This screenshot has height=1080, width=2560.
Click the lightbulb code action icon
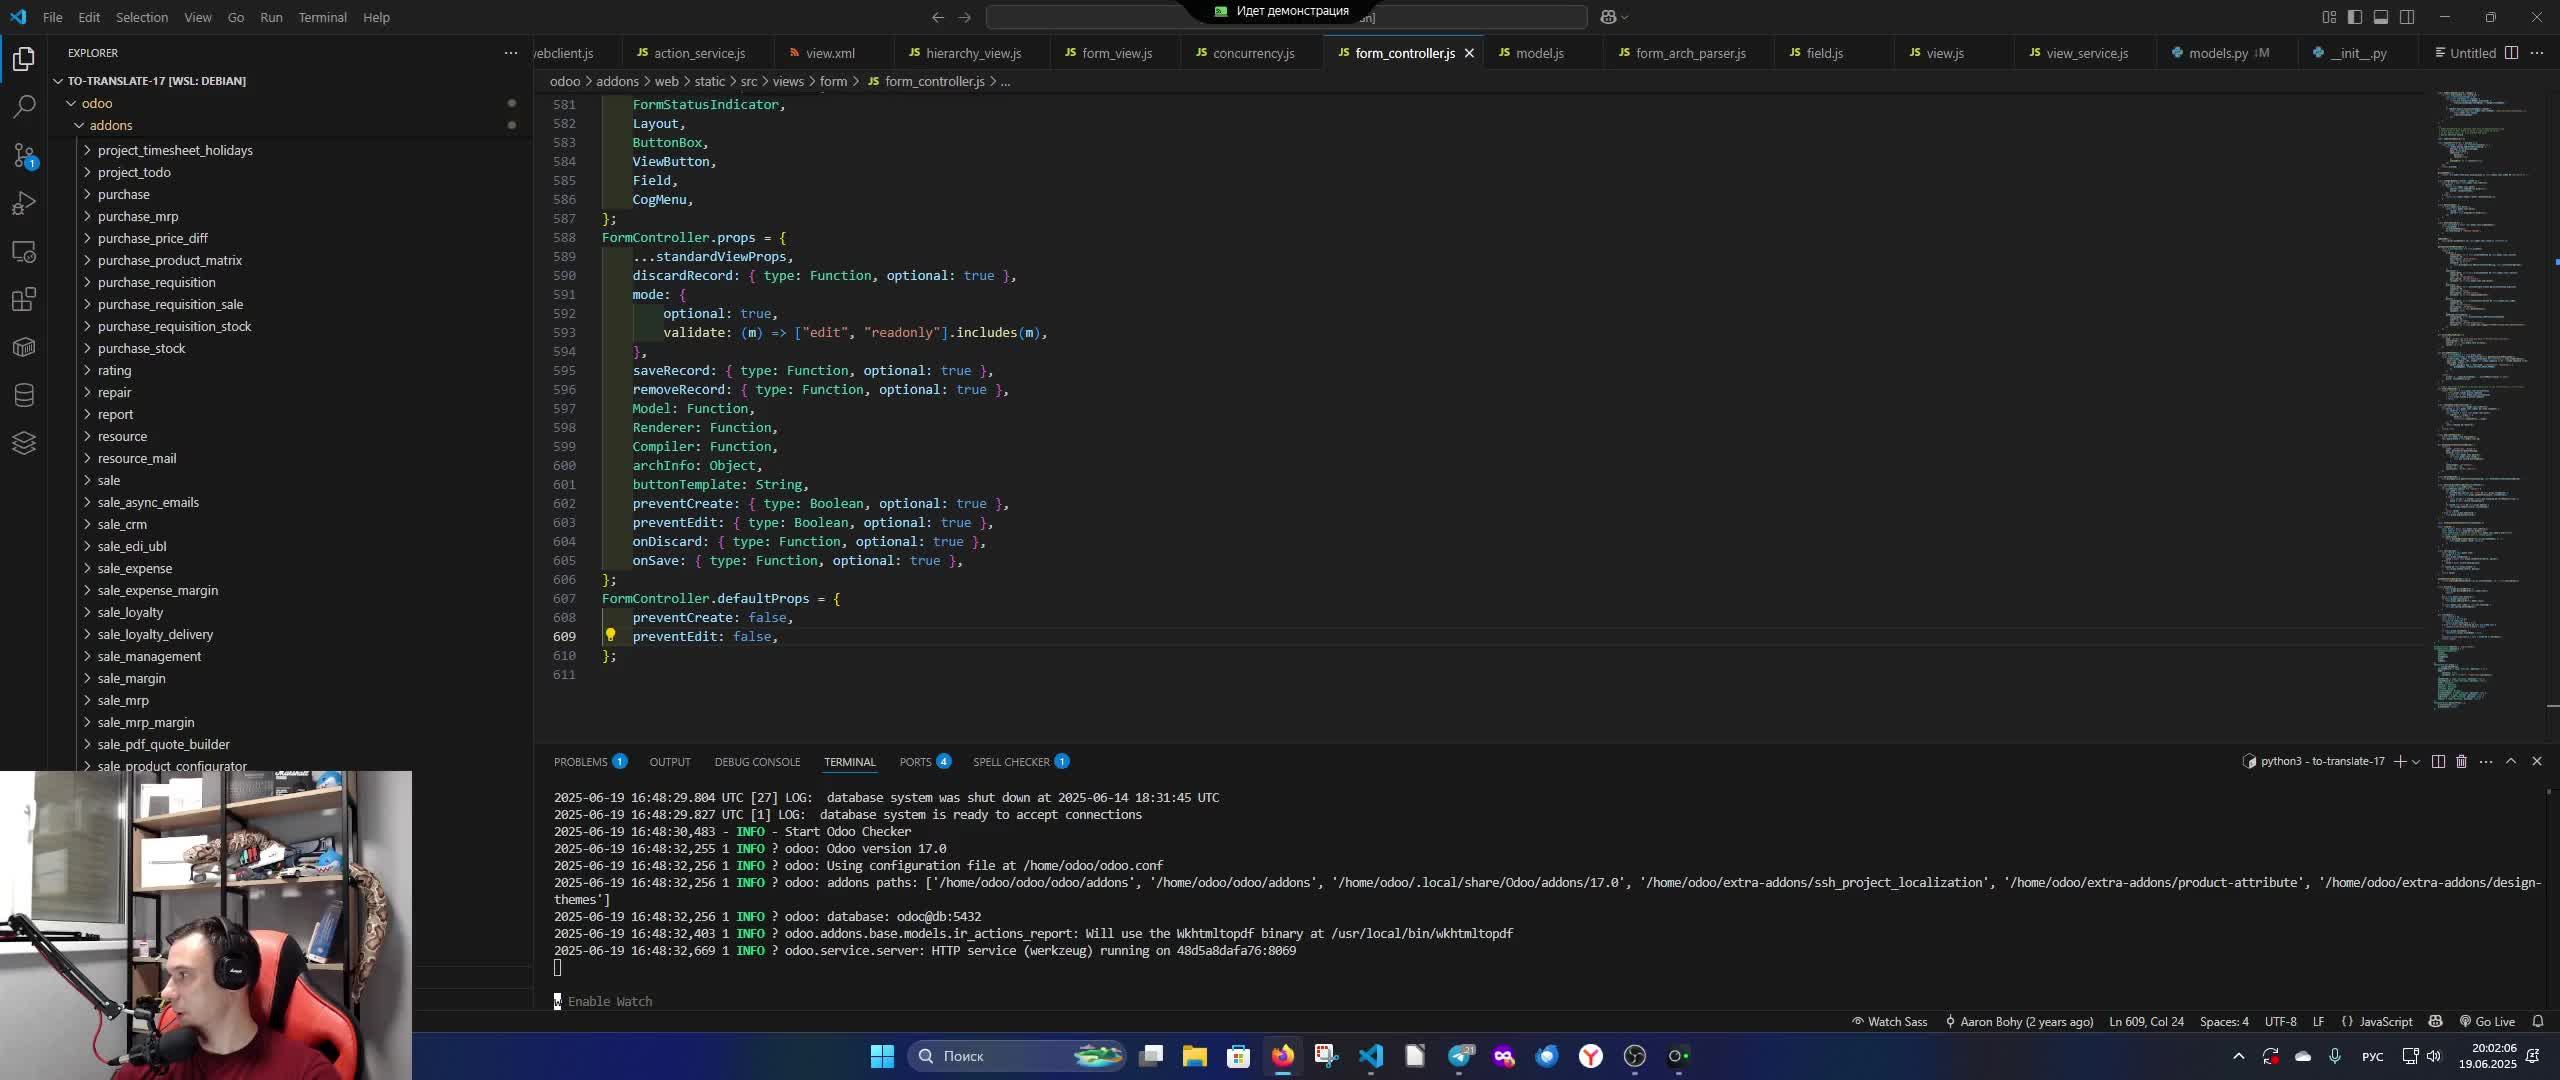610,635
